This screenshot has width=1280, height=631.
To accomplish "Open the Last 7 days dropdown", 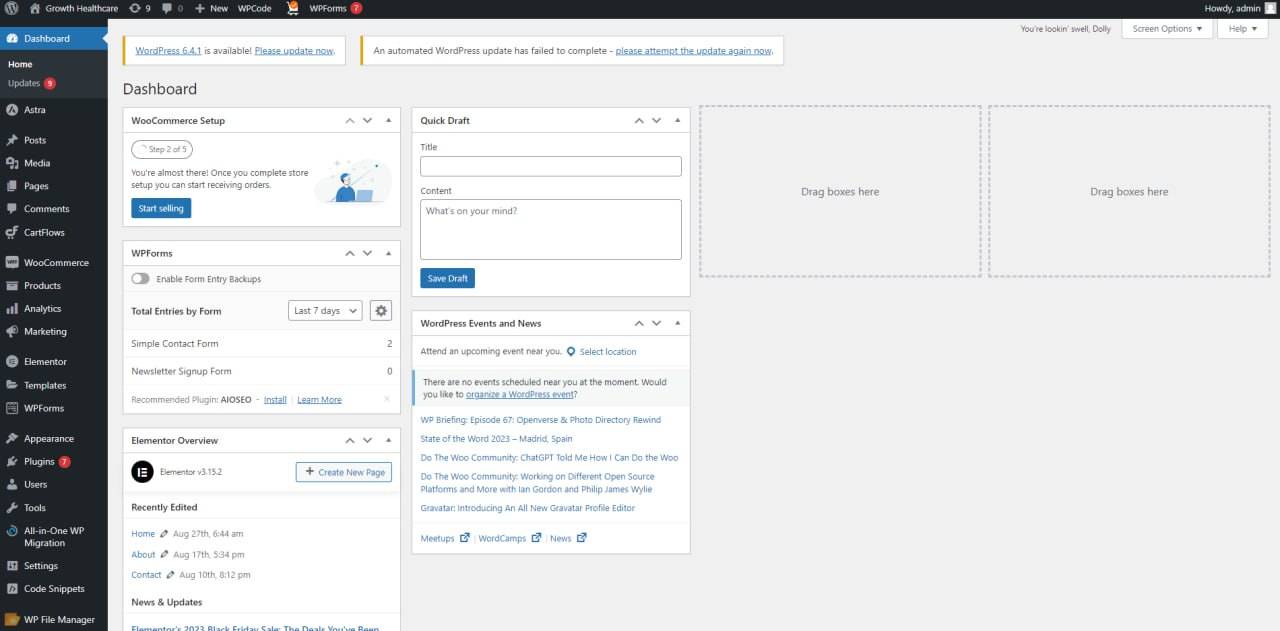I will coord(325,311).
